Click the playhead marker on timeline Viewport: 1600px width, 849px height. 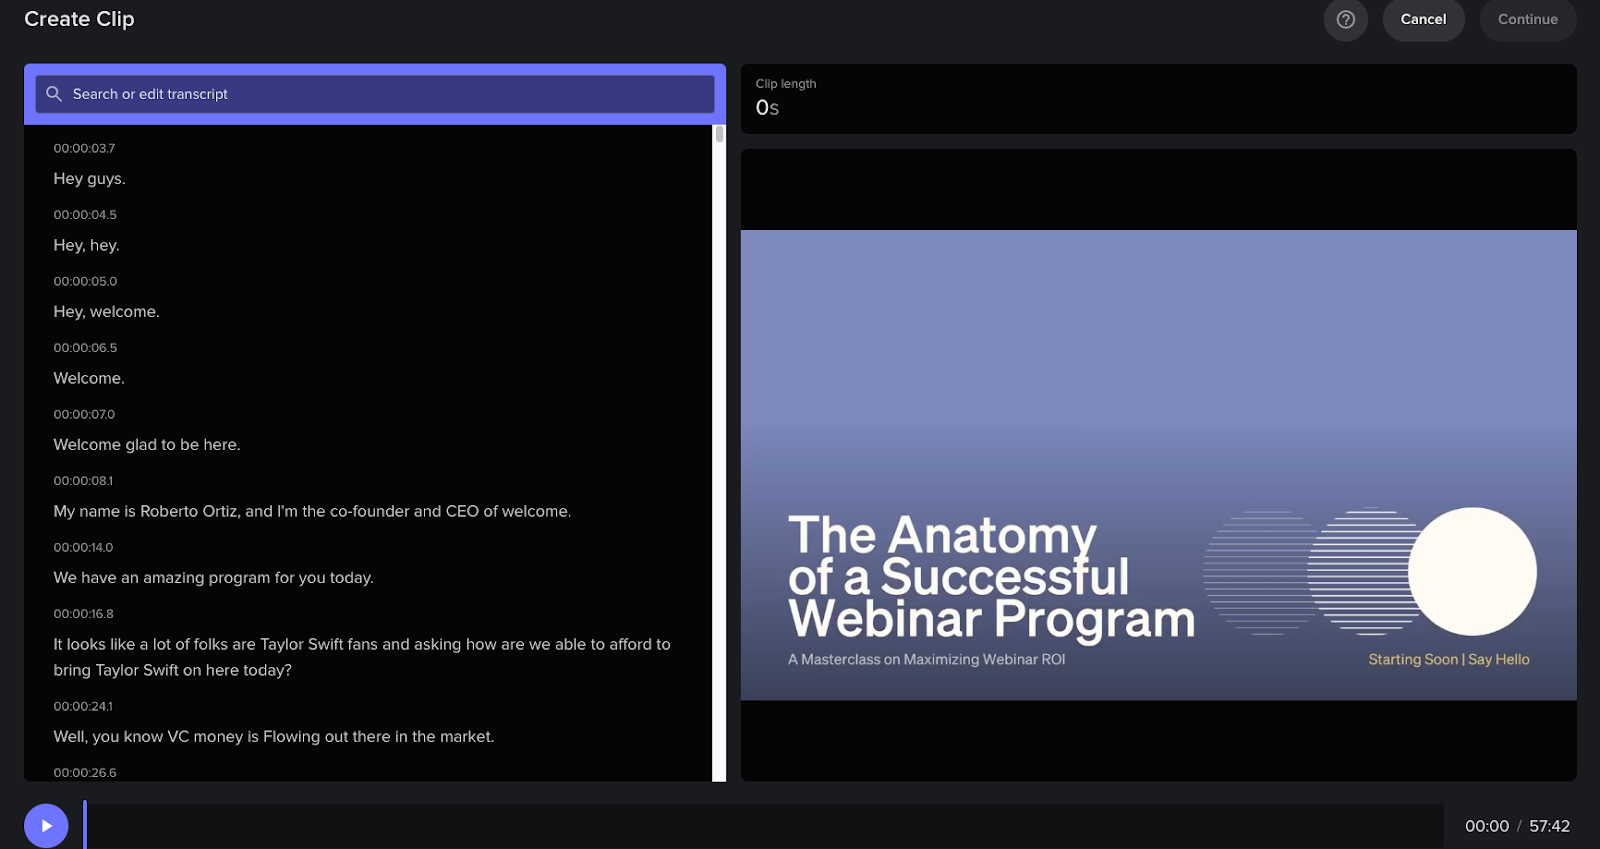point(85,825)
